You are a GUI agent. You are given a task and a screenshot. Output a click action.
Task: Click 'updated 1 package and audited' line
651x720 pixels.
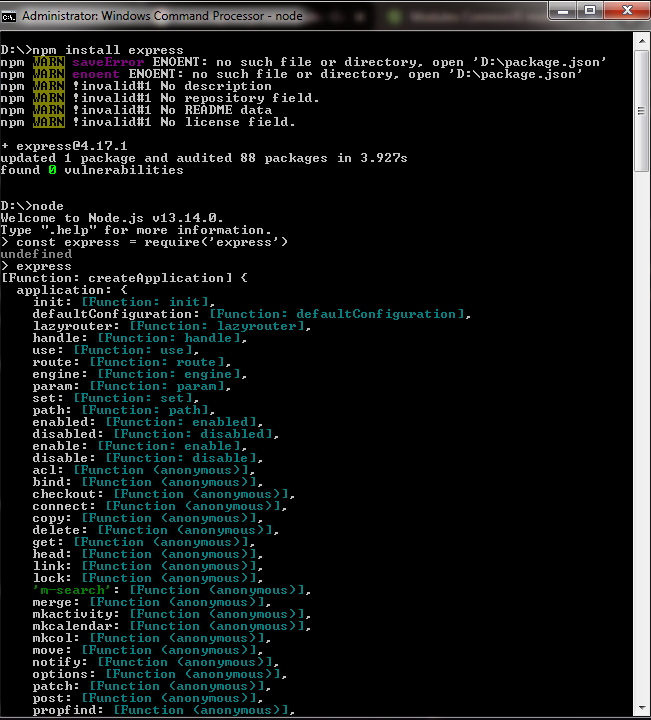[204, 158]
